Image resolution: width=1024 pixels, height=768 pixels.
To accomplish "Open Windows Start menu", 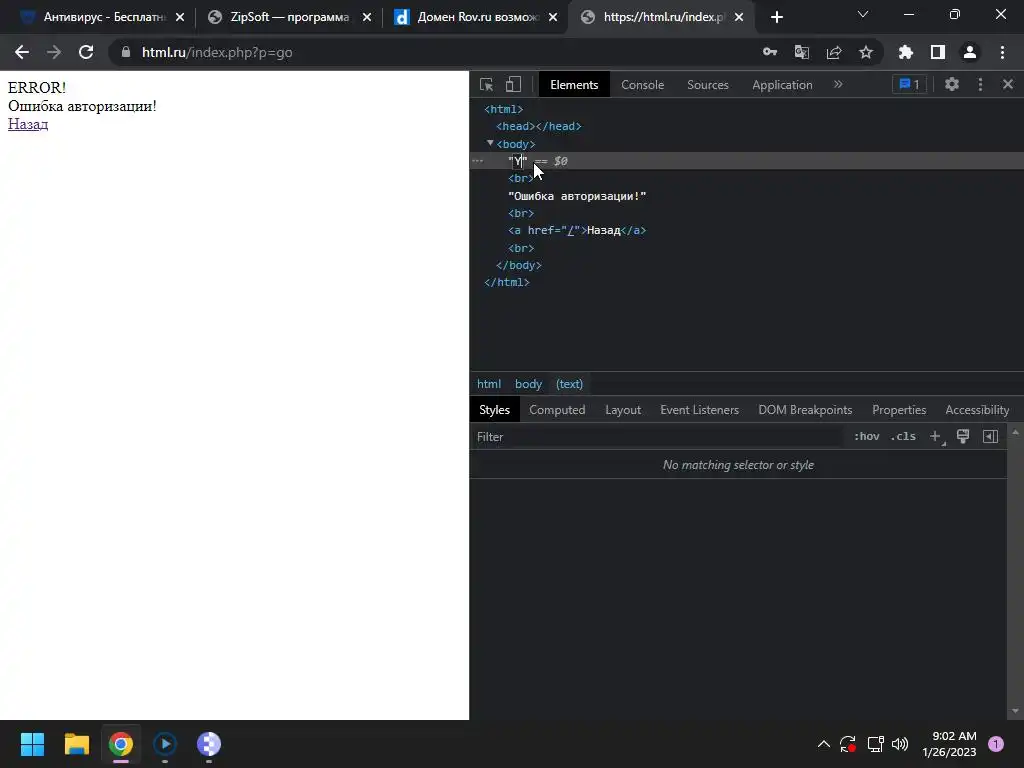I will [32, 744].
